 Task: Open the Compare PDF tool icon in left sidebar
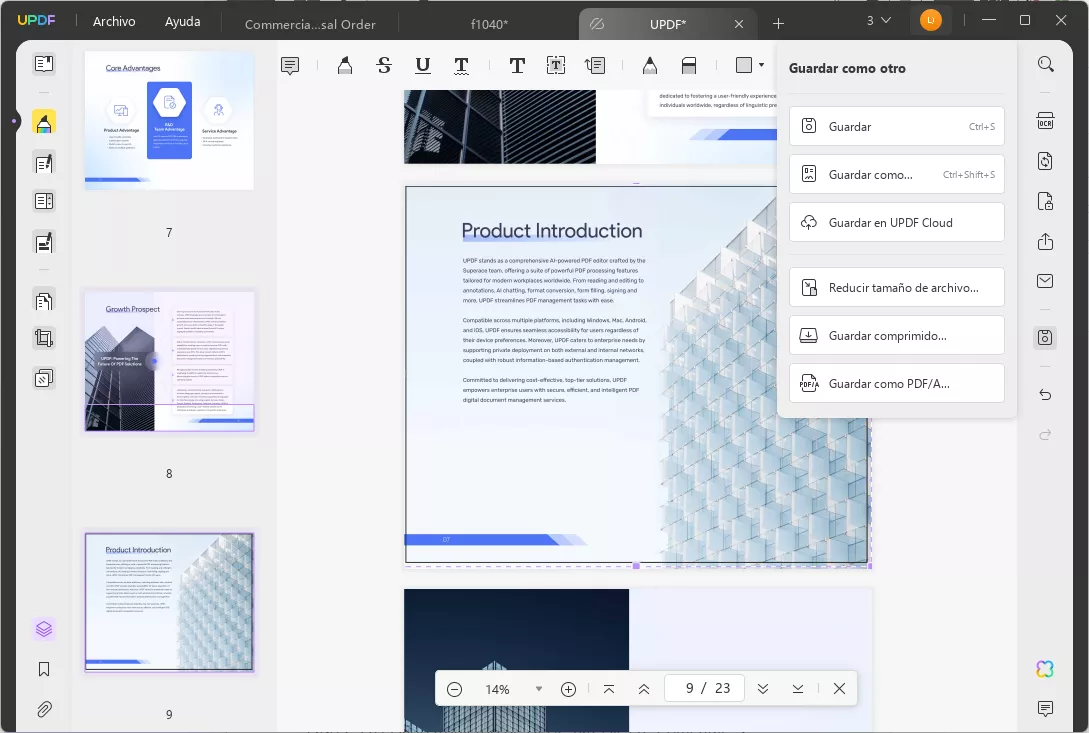pyautogui.click(x=44, y=379)
